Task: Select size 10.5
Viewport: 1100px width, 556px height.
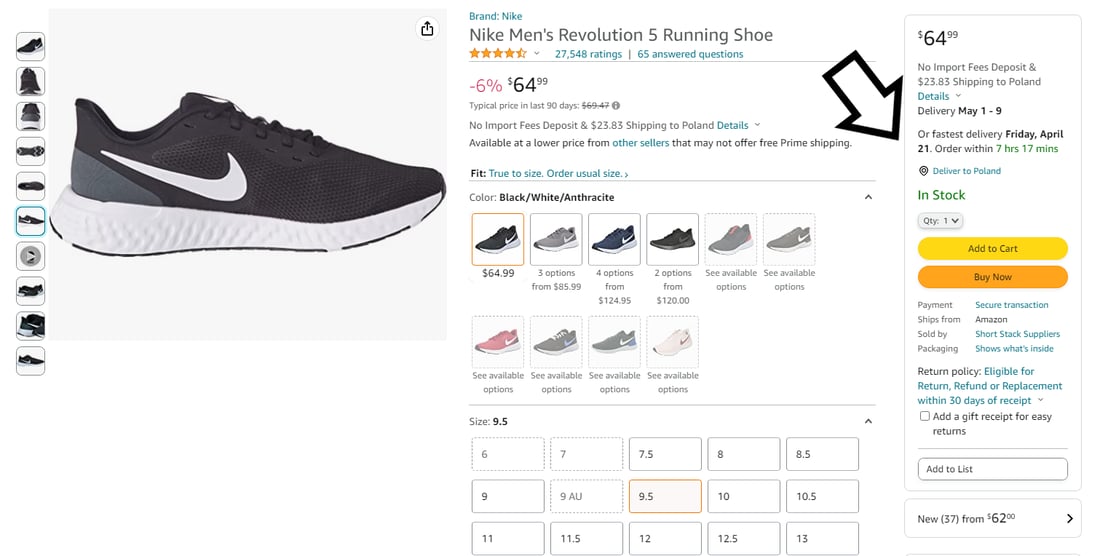Action: (822, 496)
